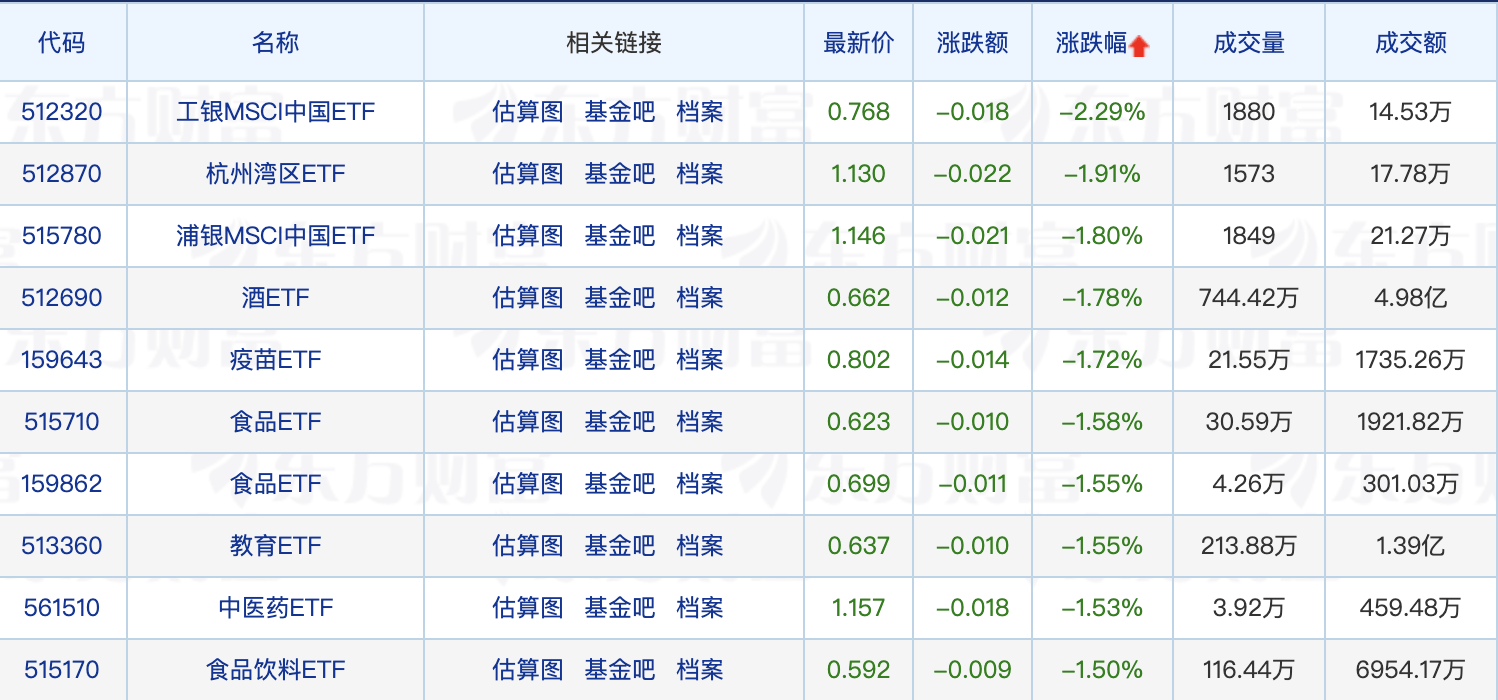Sort by 涨跌额 column header
The width and height of the screenshot is (1498, 700).
point(972,43)
